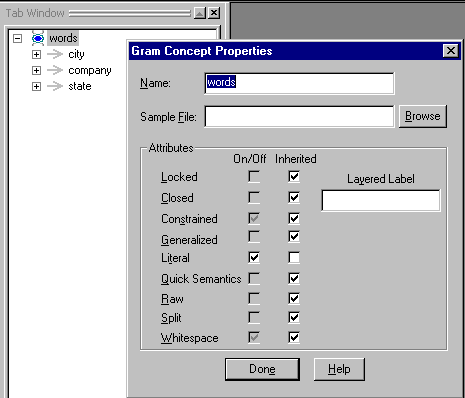Screen dimensions: 465x398
Task: Click the Split attribute label
Action: point(171,318)
